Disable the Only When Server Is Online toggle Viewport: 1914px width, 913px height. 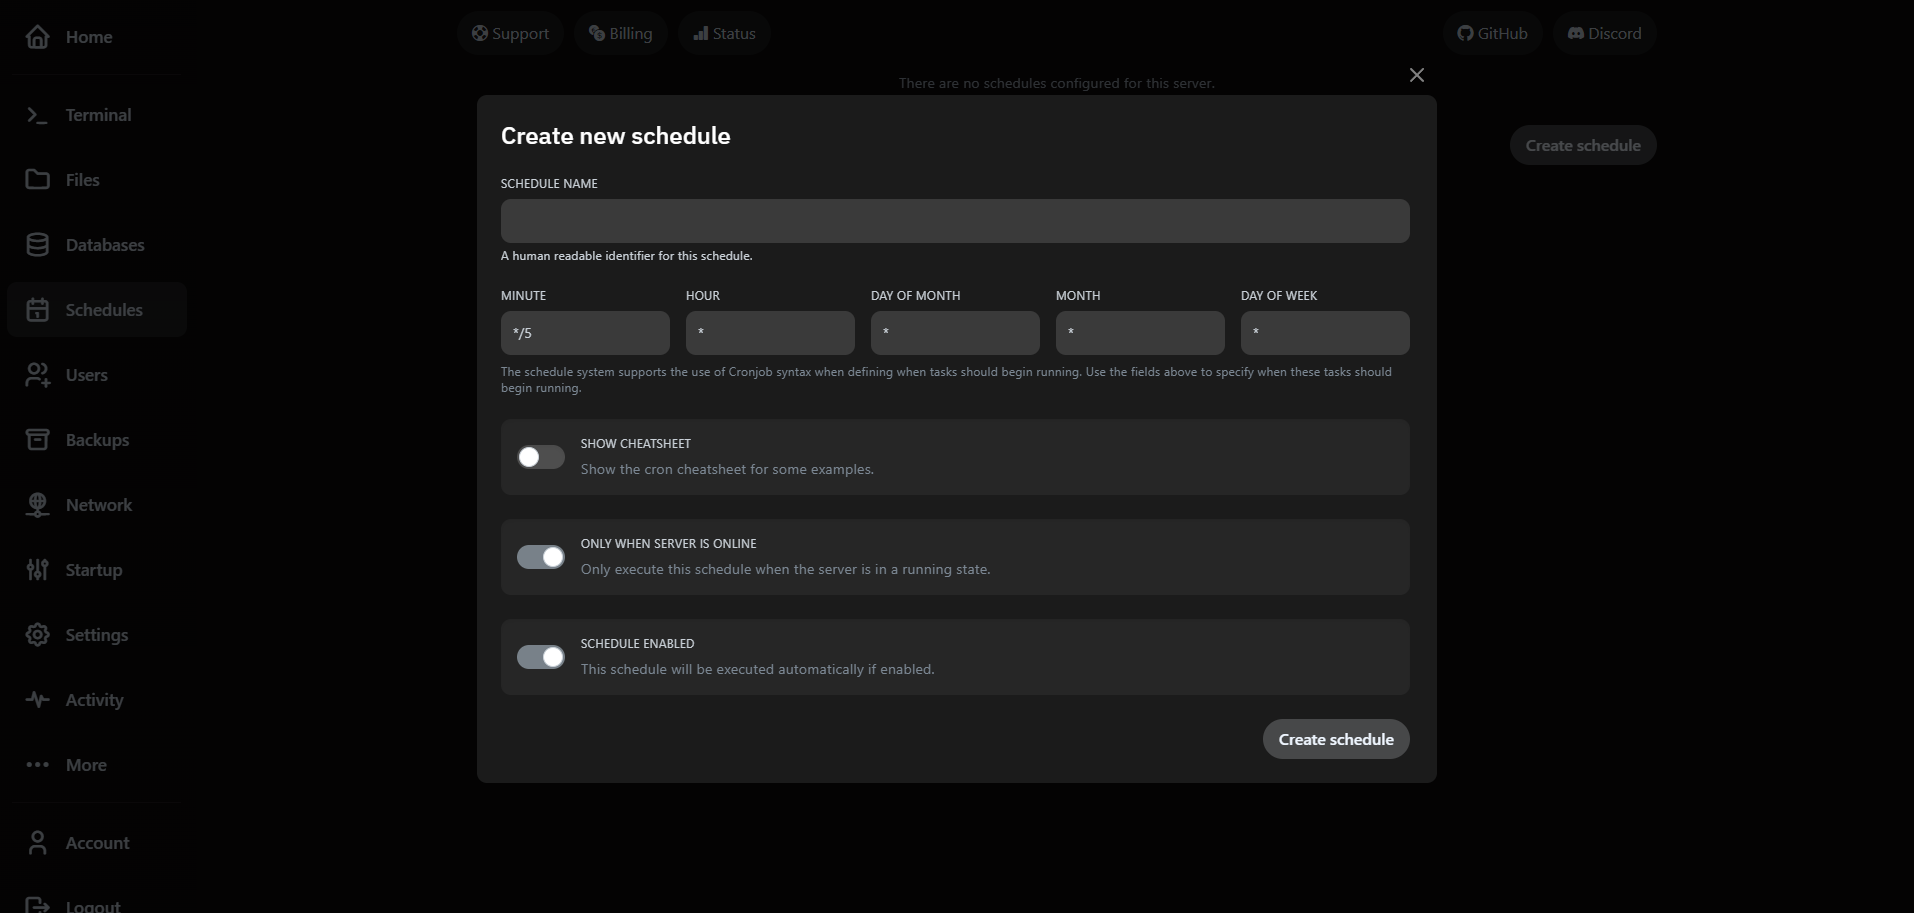pyautogui.click(x=540, y=557)
